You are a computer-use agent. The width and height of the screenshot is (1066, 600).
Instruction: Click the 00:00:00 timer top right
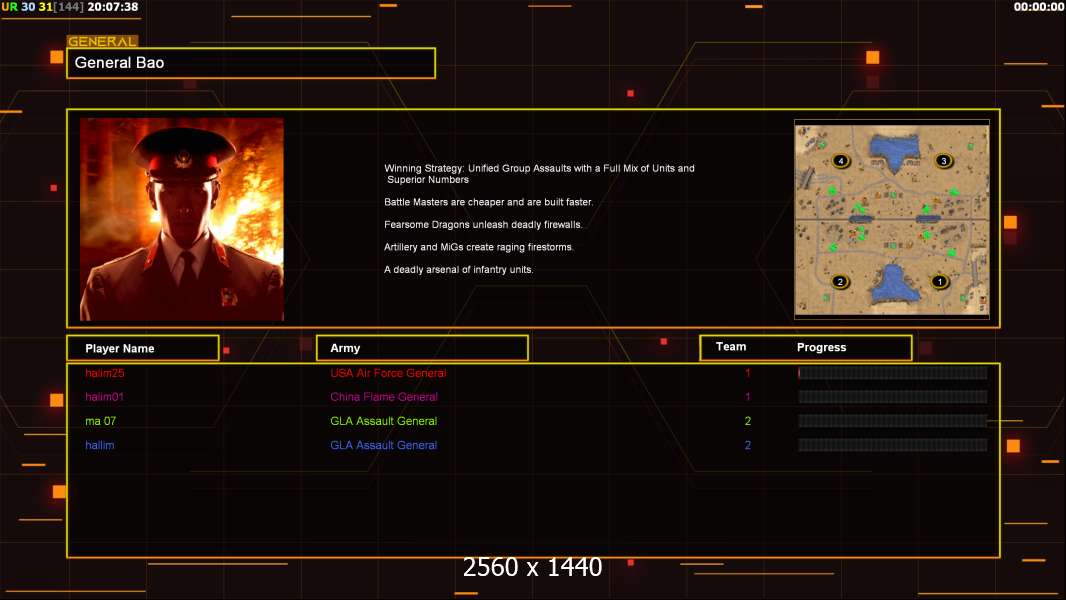(1039, 7)
